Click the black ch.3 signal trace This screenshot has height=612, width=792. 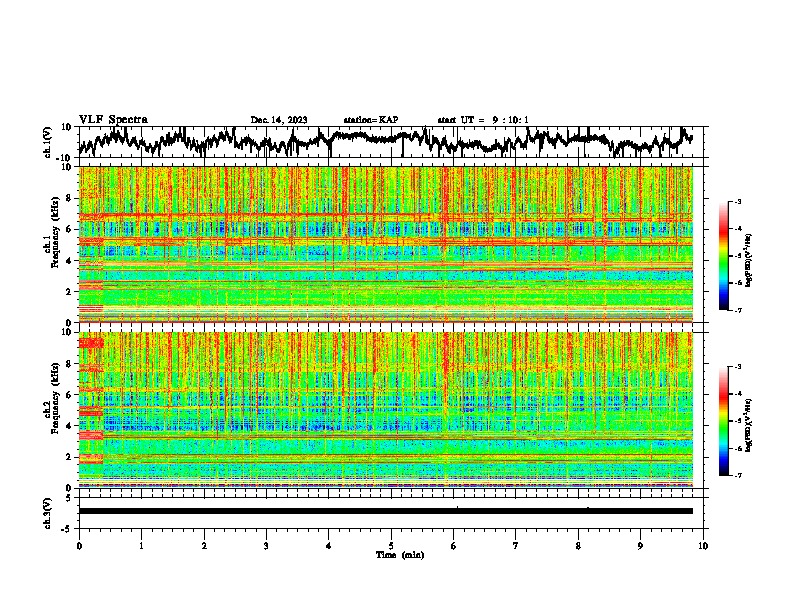pyautogui.click(x=386, y=511)
